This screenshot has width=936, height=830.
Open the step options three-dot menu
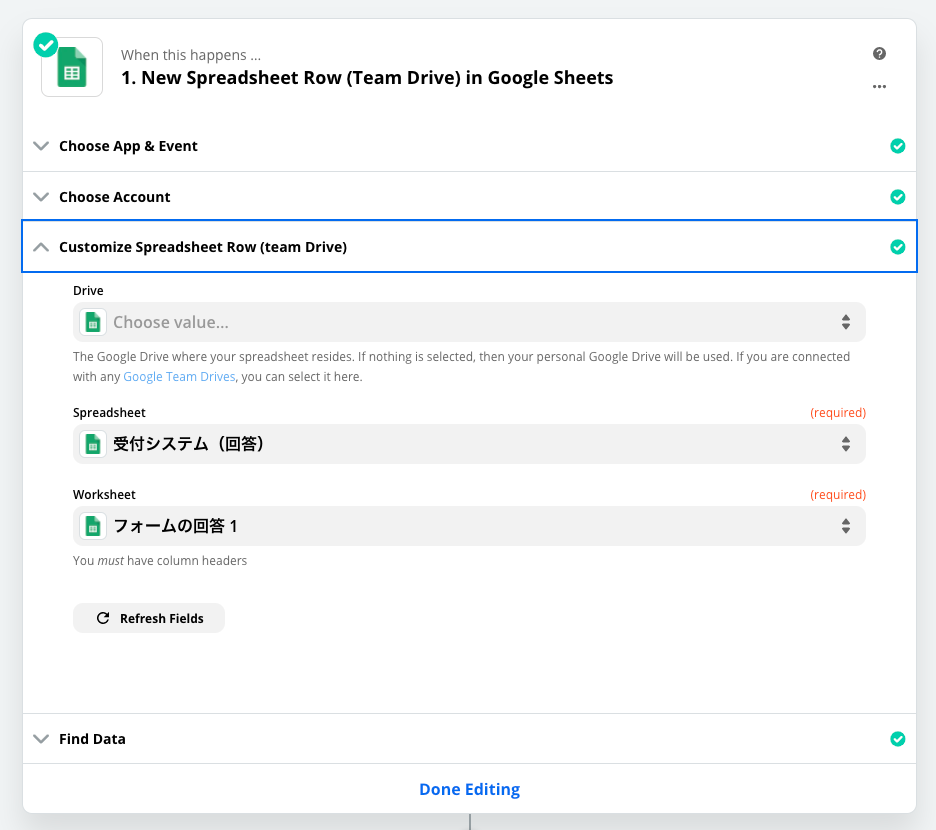coord(879,87)
